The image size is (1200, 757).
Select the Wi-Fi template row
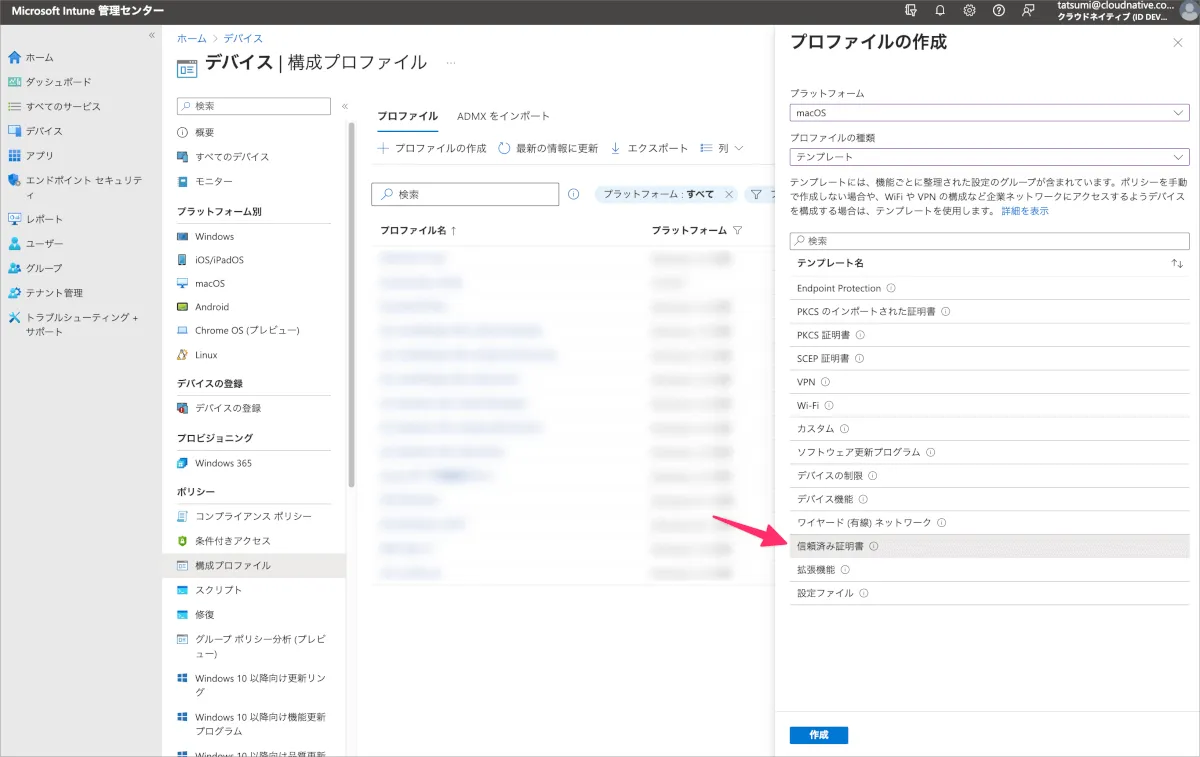coord(808,405)
